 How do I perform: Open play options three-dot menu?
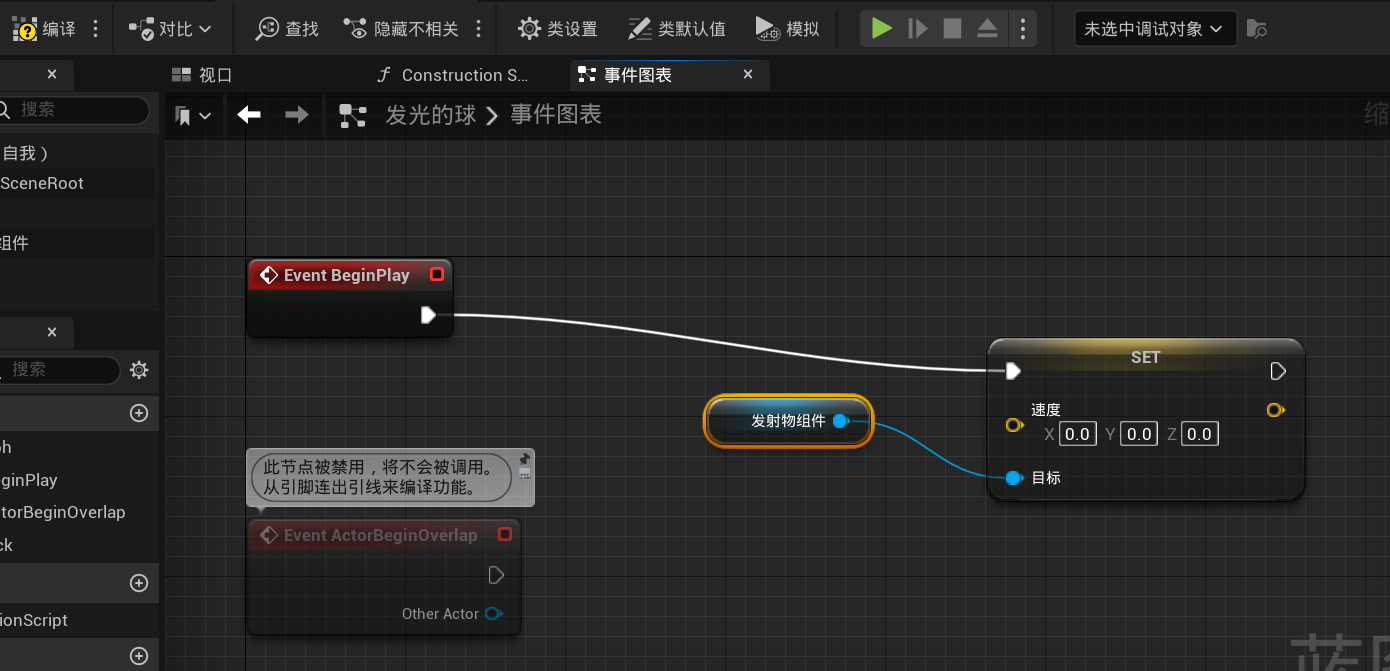pyautogui.click(x=1022, y=29)
